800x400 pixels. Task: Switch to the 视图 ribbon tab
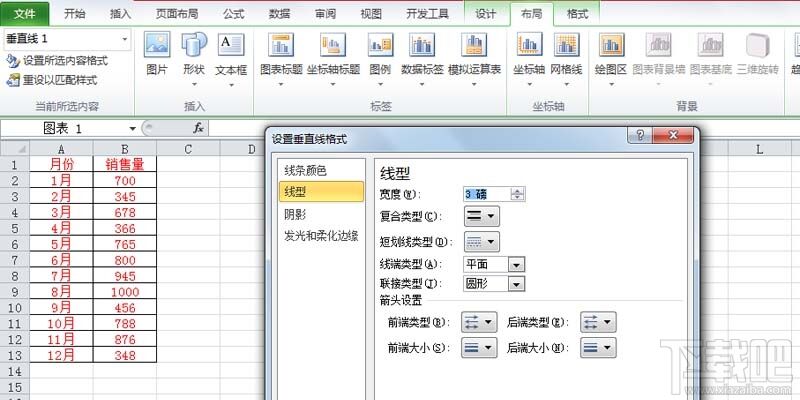tap(371, 14)
